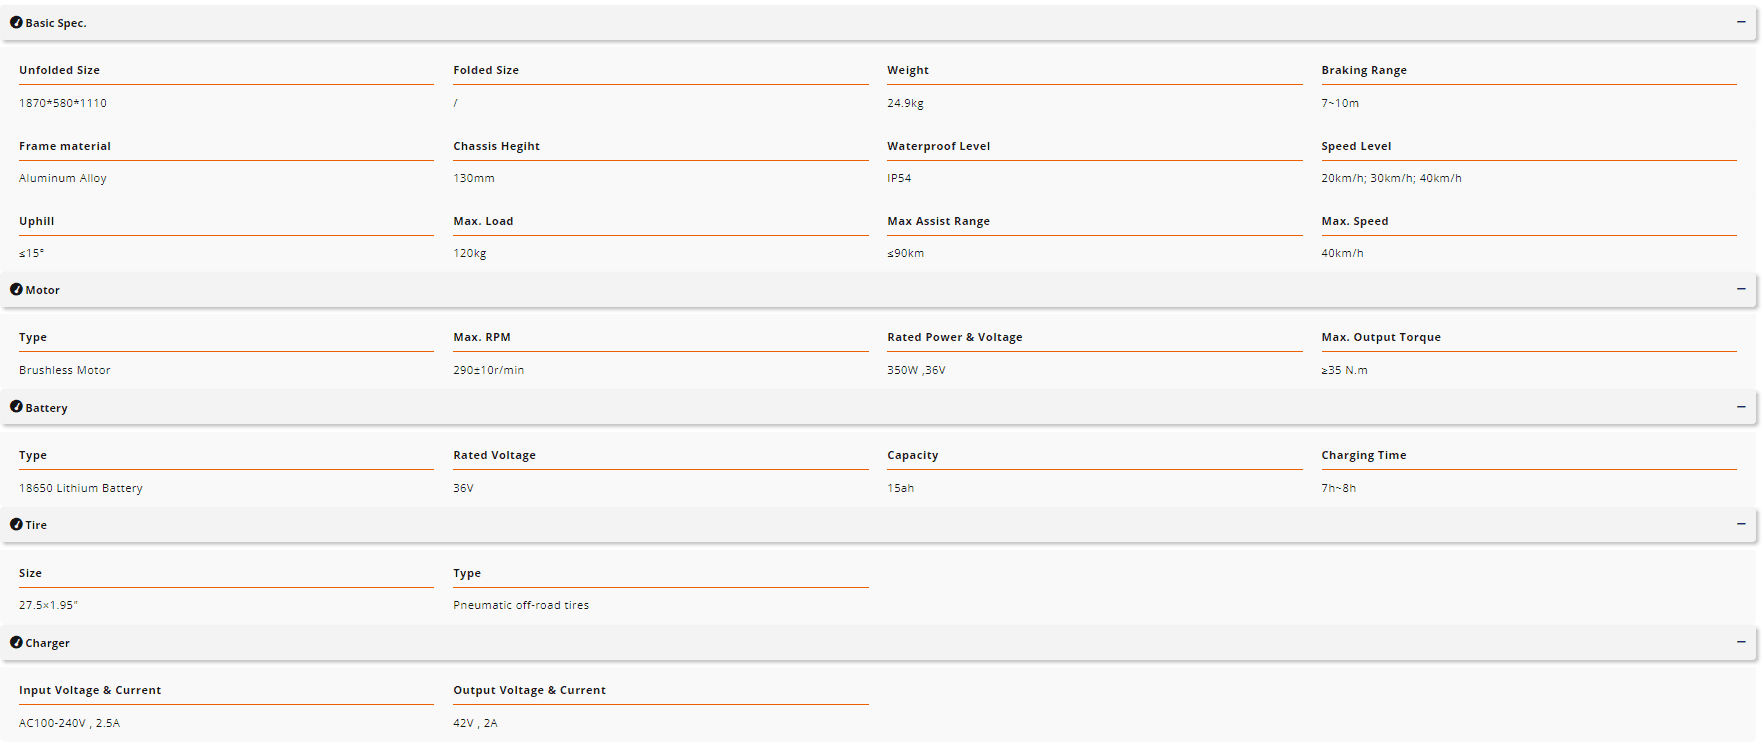Collapse the Battery section with minus
Screen dimensions: 1763x744
[x=1741, y=407]
